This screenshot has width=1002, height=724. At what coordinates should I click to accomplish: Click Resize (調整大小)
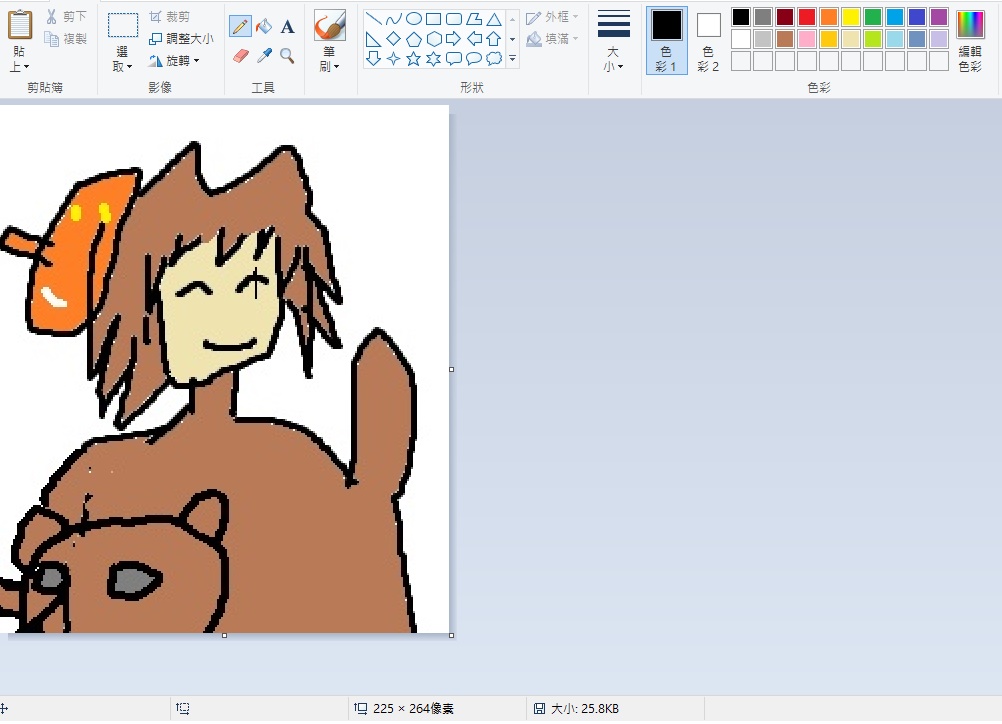click(x=181, y=39)
